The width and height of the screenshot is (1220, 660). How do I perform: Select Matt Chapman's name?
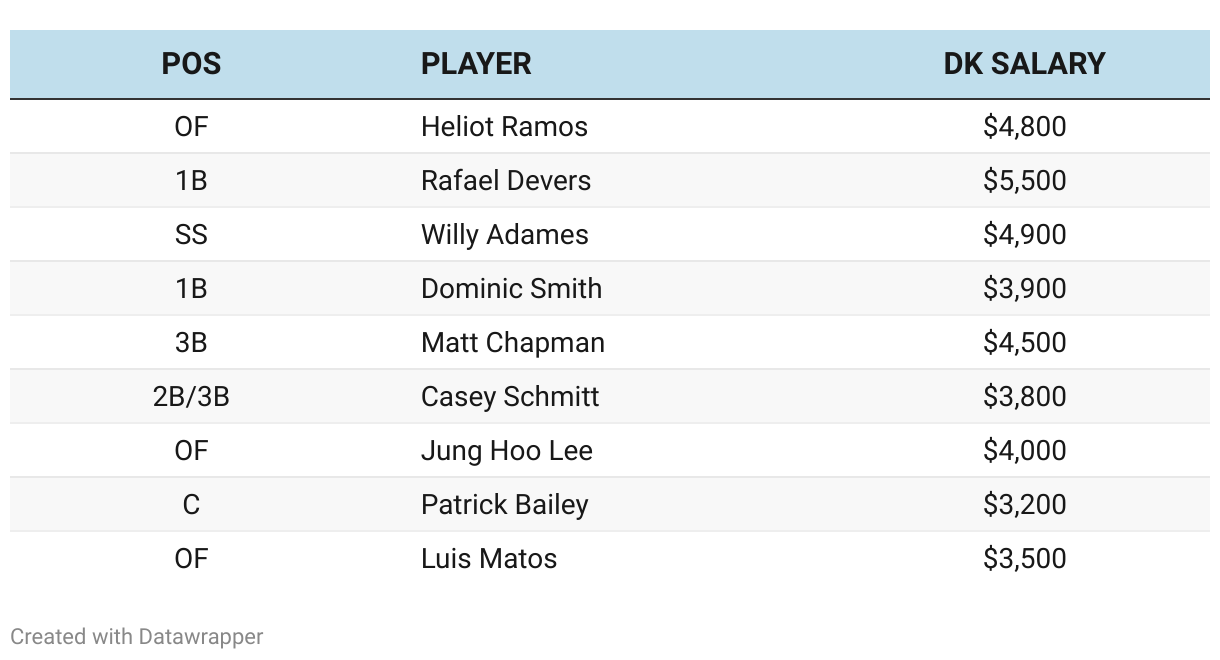pos(513,342)
